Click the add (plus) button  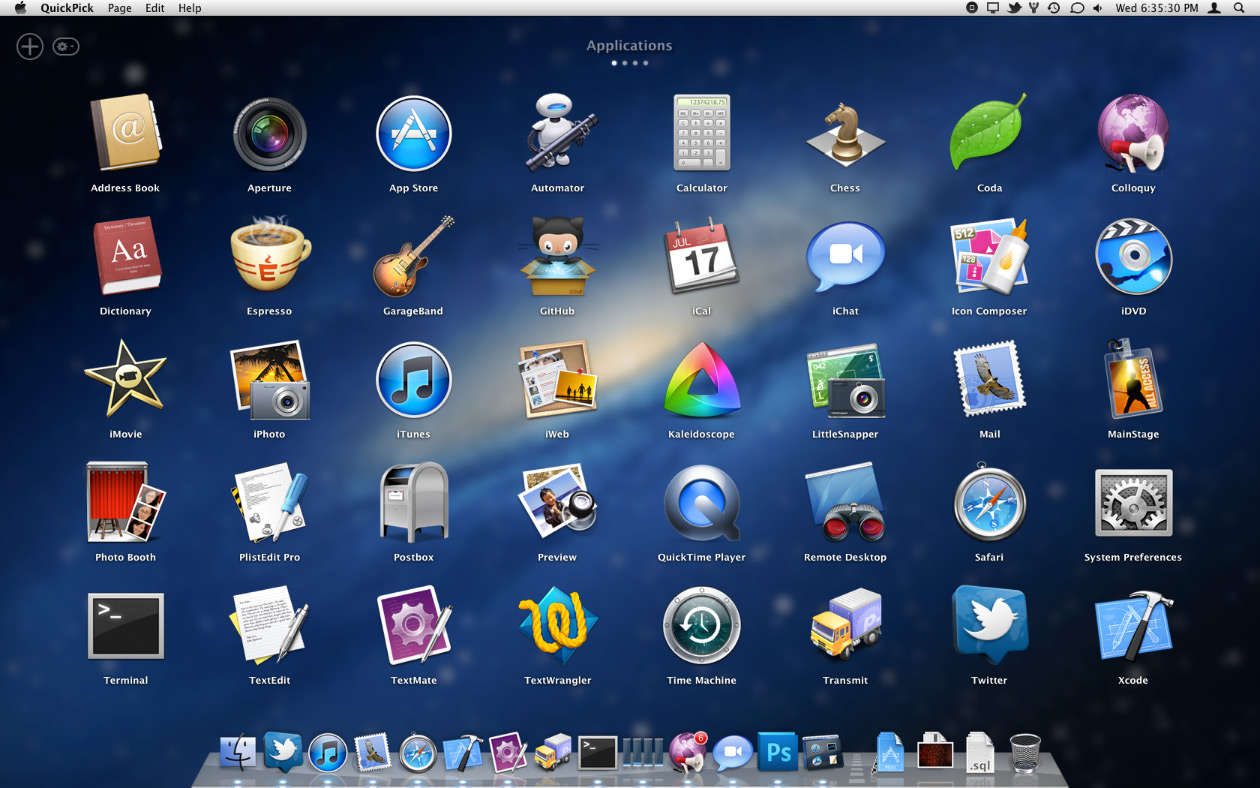(30, 46)
